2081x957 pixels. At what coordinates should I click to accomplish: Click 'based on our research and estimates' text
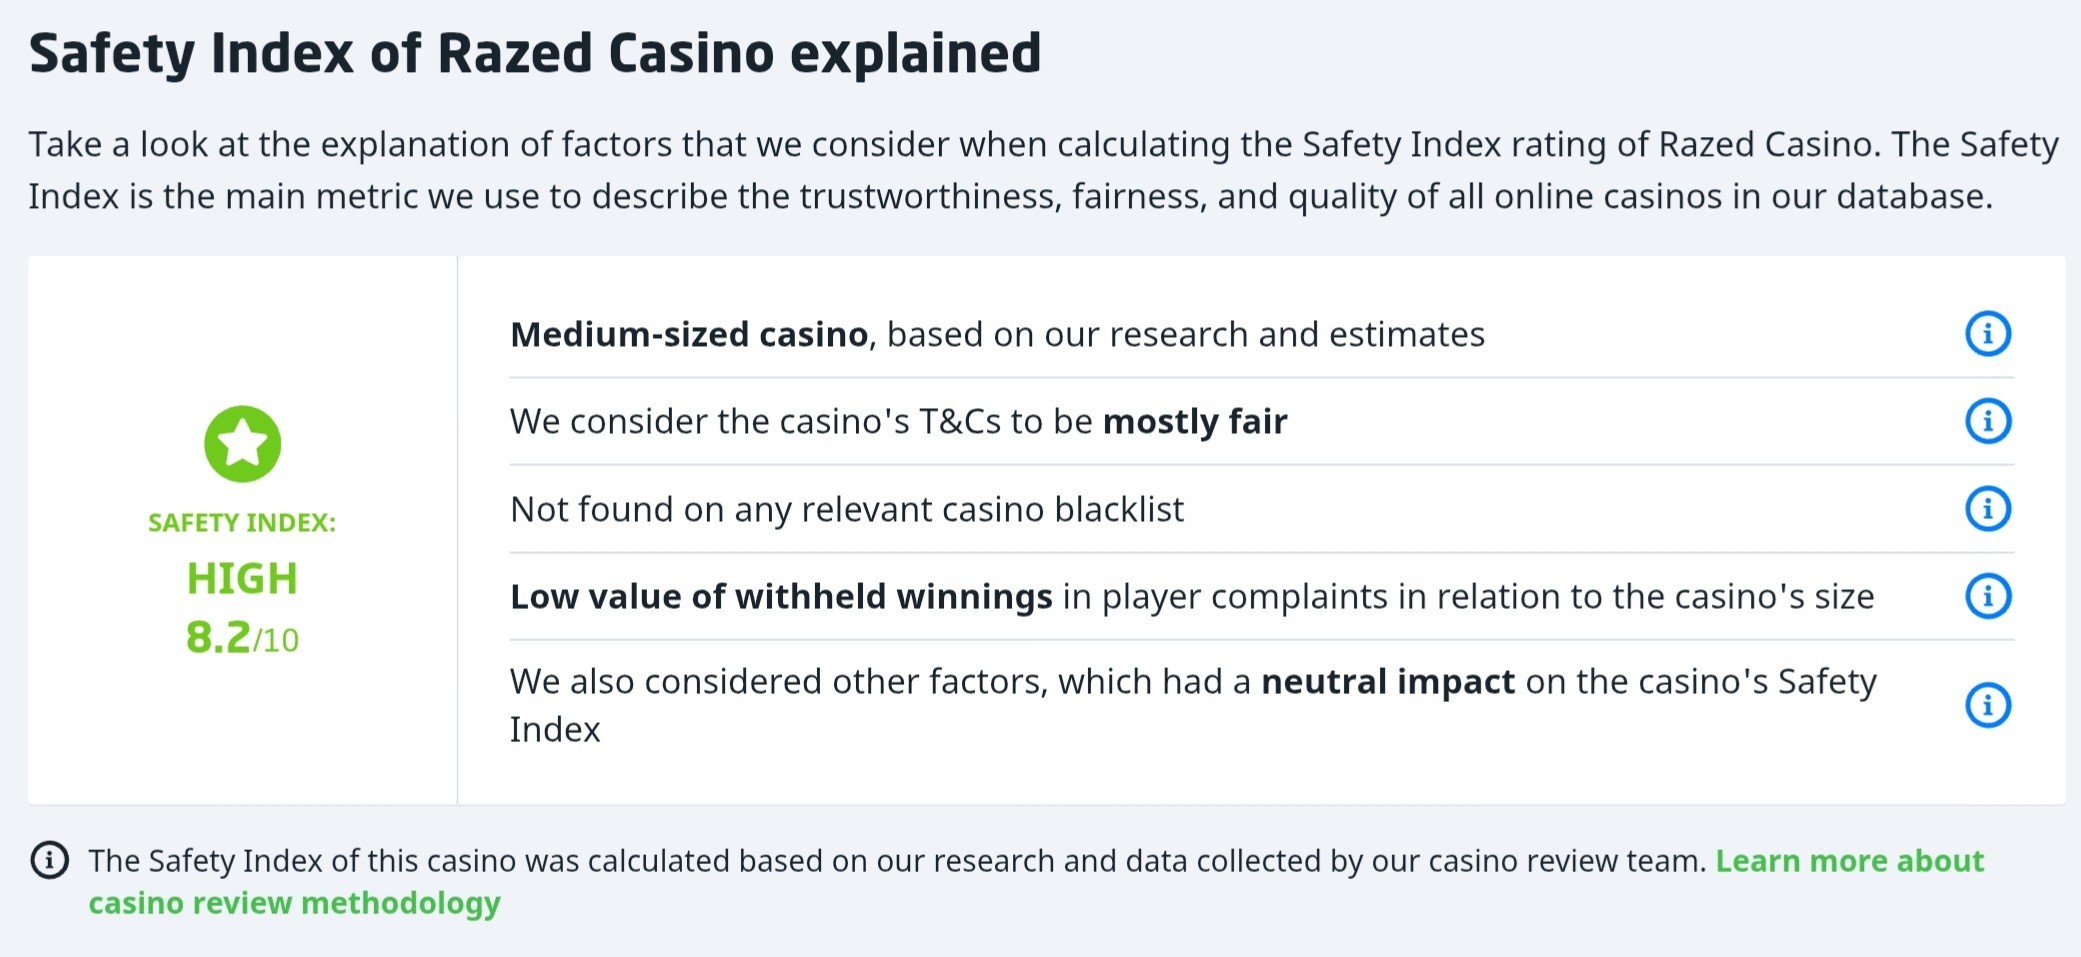1186,334
